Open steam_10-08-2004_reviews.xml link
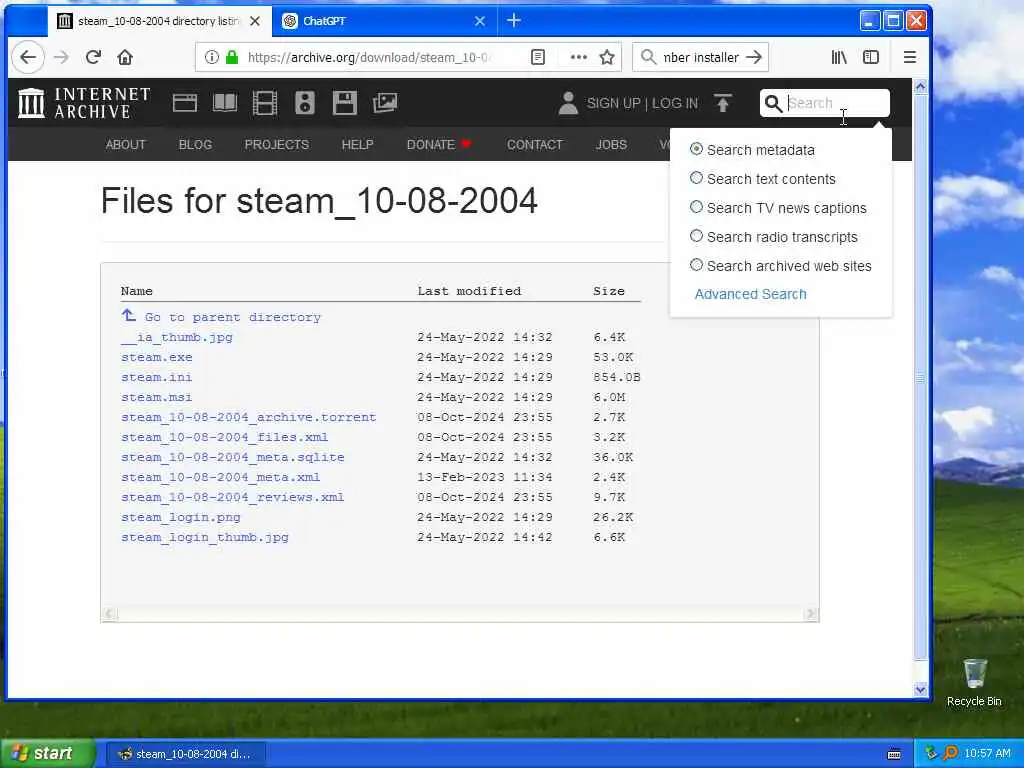The width and height of the screenshot is (1024, 768). coord(232,498)
